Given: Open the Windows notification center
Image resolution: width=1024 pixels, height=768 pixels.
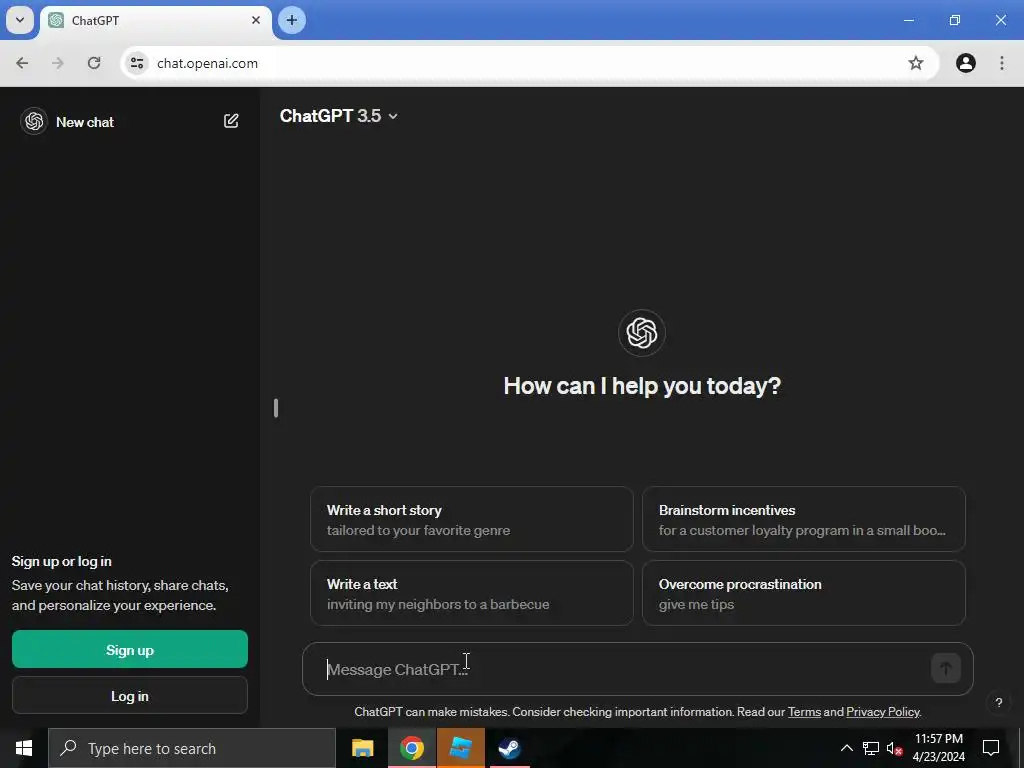Looking at the screenshot, I should pos(991,748).
